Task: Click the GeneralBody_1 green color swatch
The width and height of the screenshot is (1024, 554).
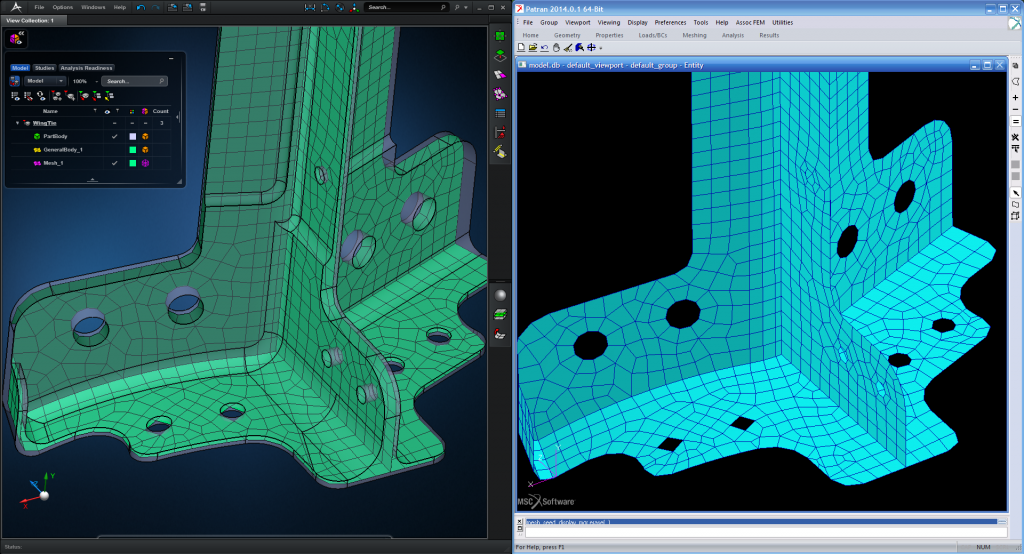Action: click(133, 150)
